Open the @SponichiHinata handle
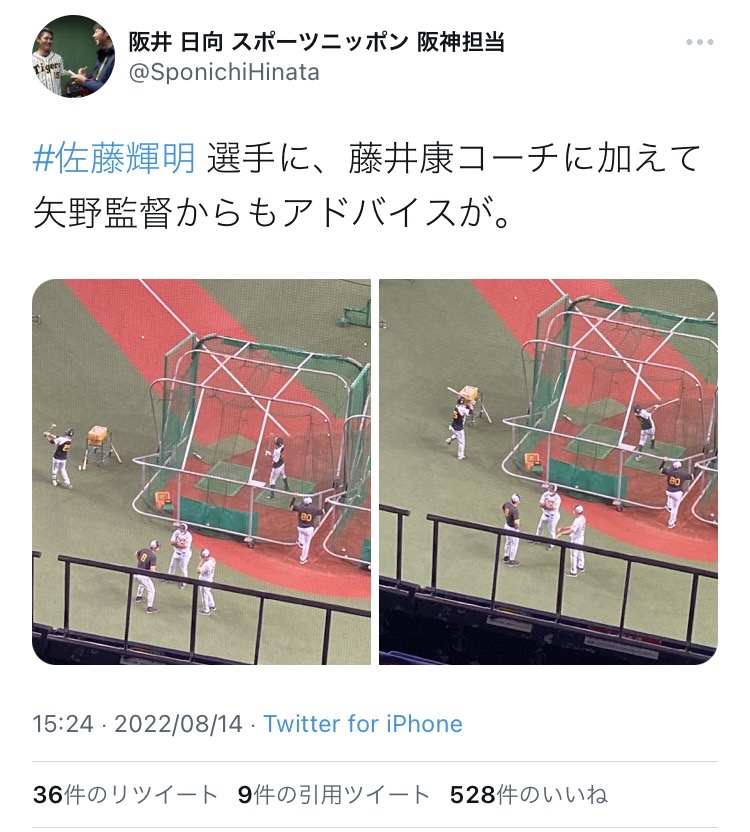 224,72
